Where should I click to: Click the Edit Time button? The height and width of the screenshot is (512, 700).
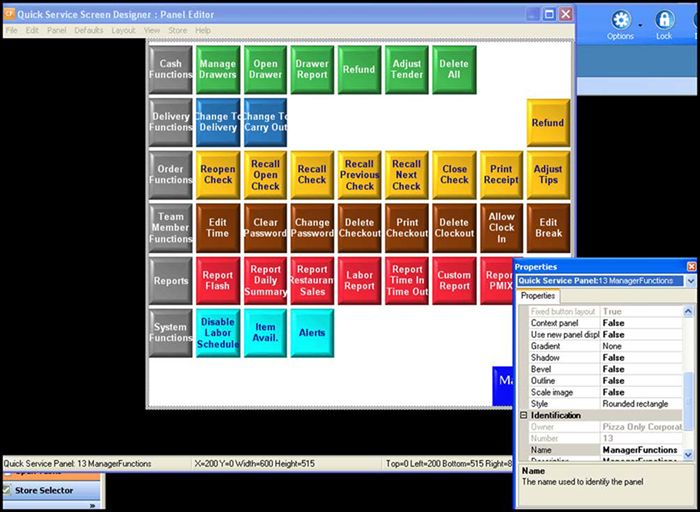point(218,228)
